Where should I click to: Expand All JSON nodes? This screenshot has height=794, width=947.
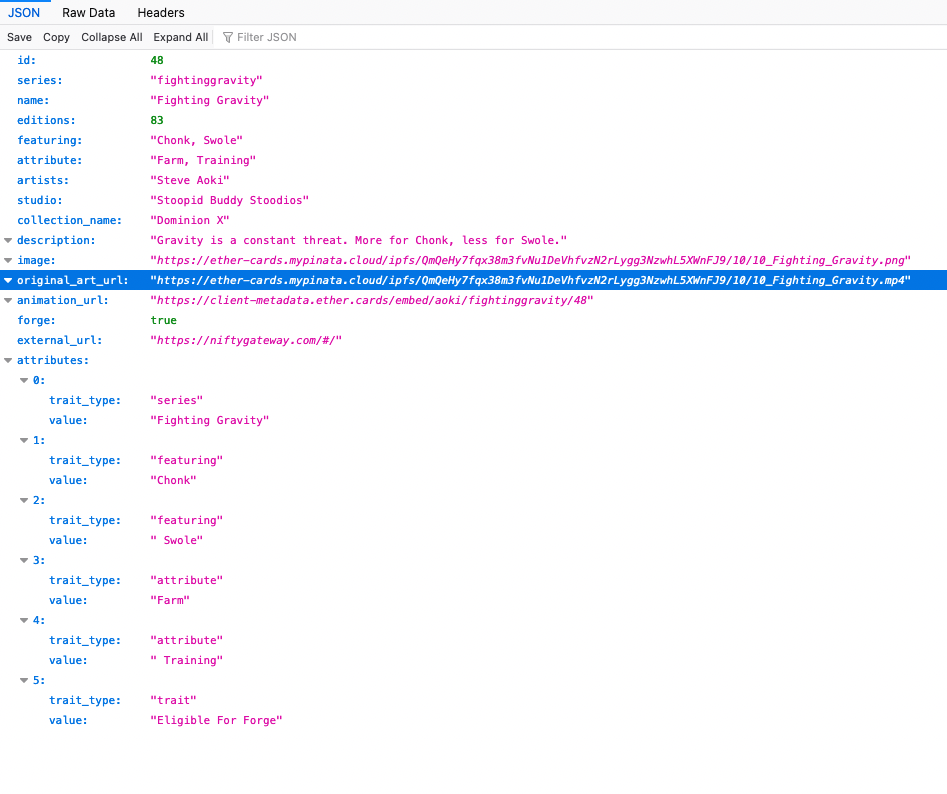pos(180,37)
